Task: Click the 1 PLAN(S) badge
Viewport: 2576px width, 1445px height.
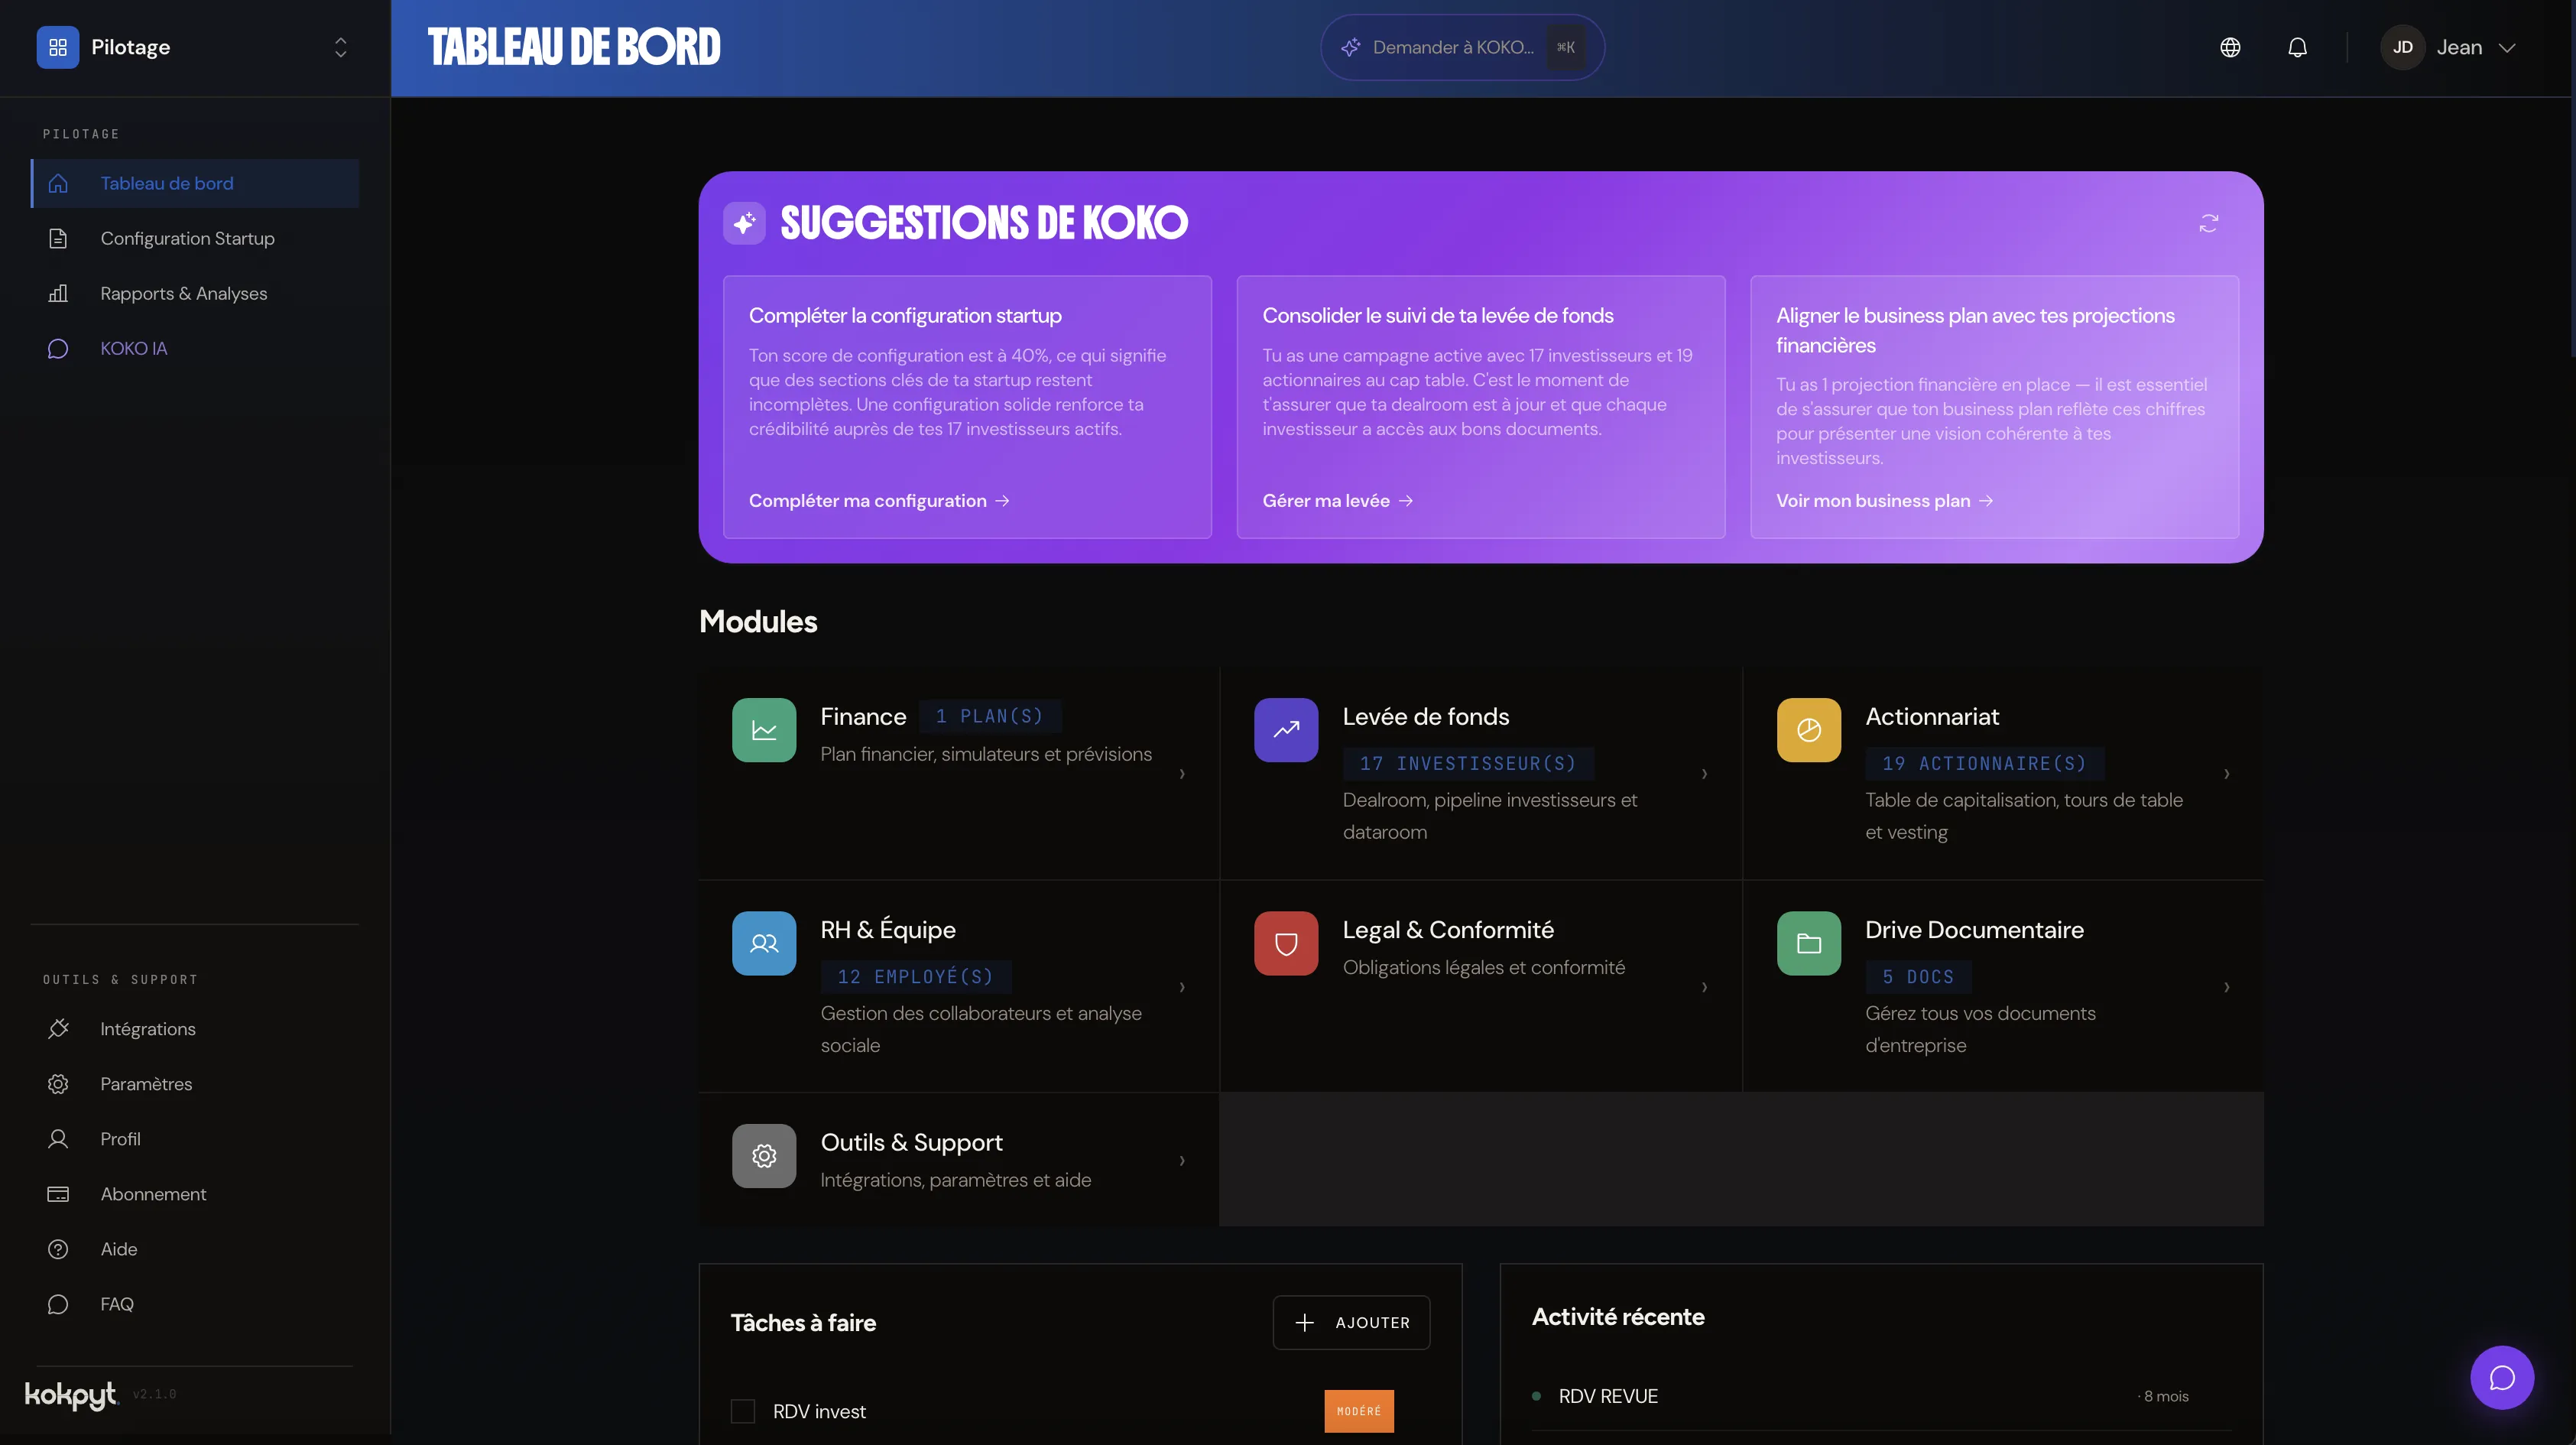Action: (x=990, y=716)
